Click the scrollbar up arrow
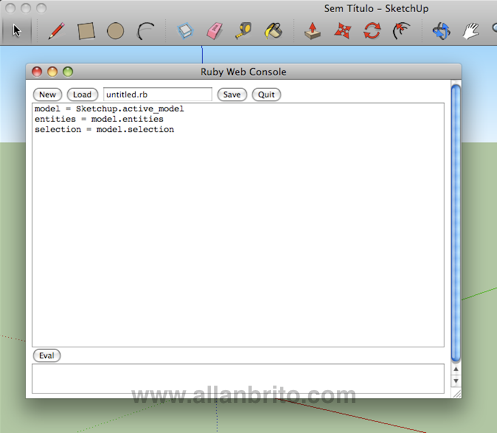The height and width of the screenshot is (433, 497). coord(456,369)
